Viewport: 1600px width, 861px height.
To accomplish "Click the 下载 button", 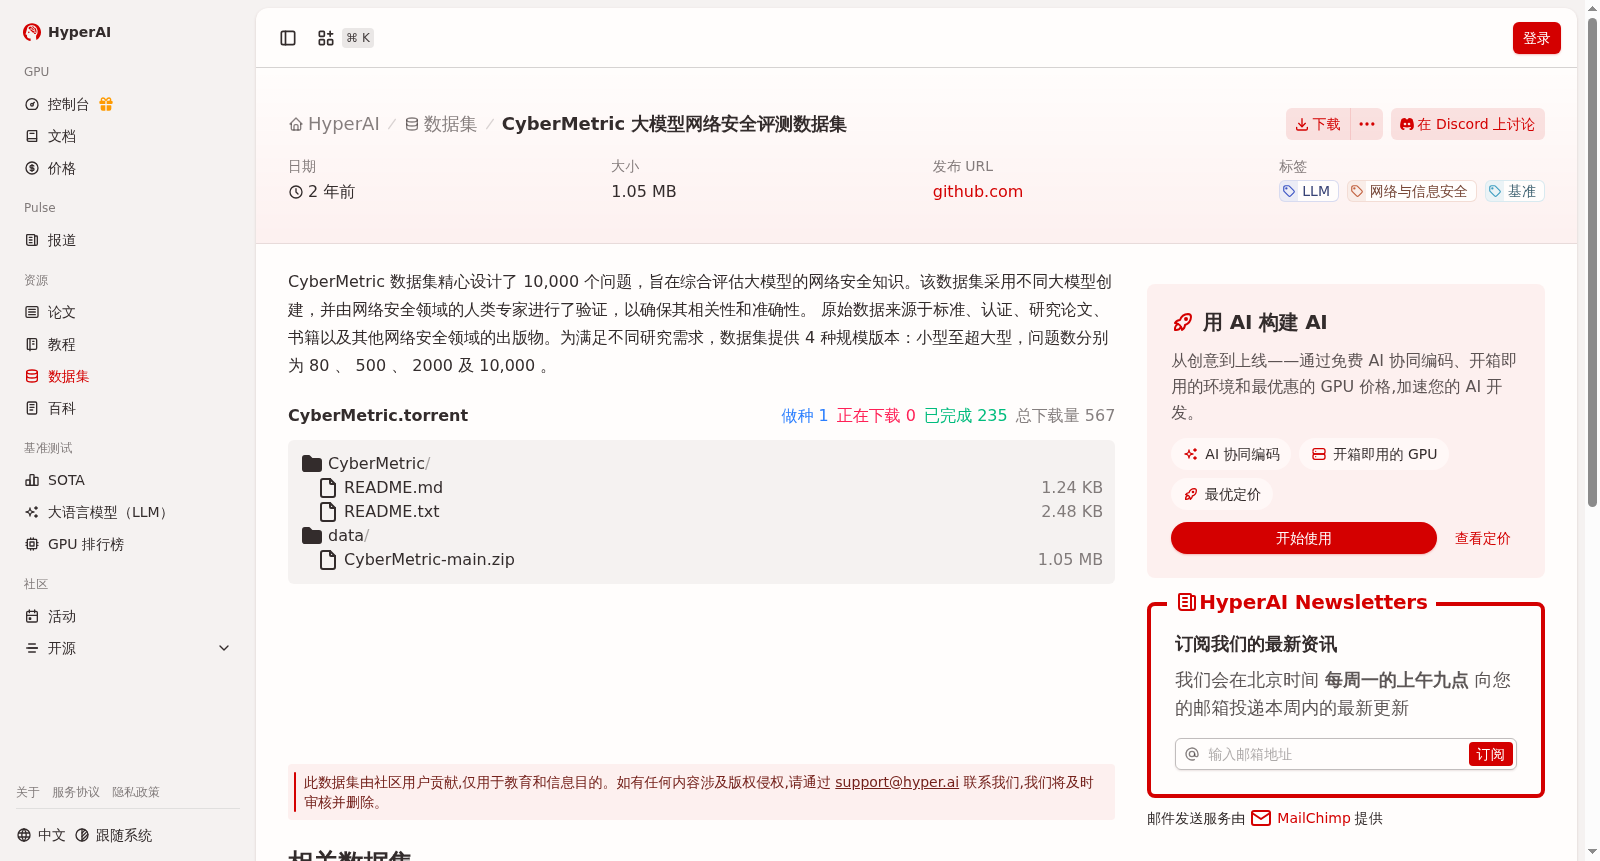I will pos(1318,124).
